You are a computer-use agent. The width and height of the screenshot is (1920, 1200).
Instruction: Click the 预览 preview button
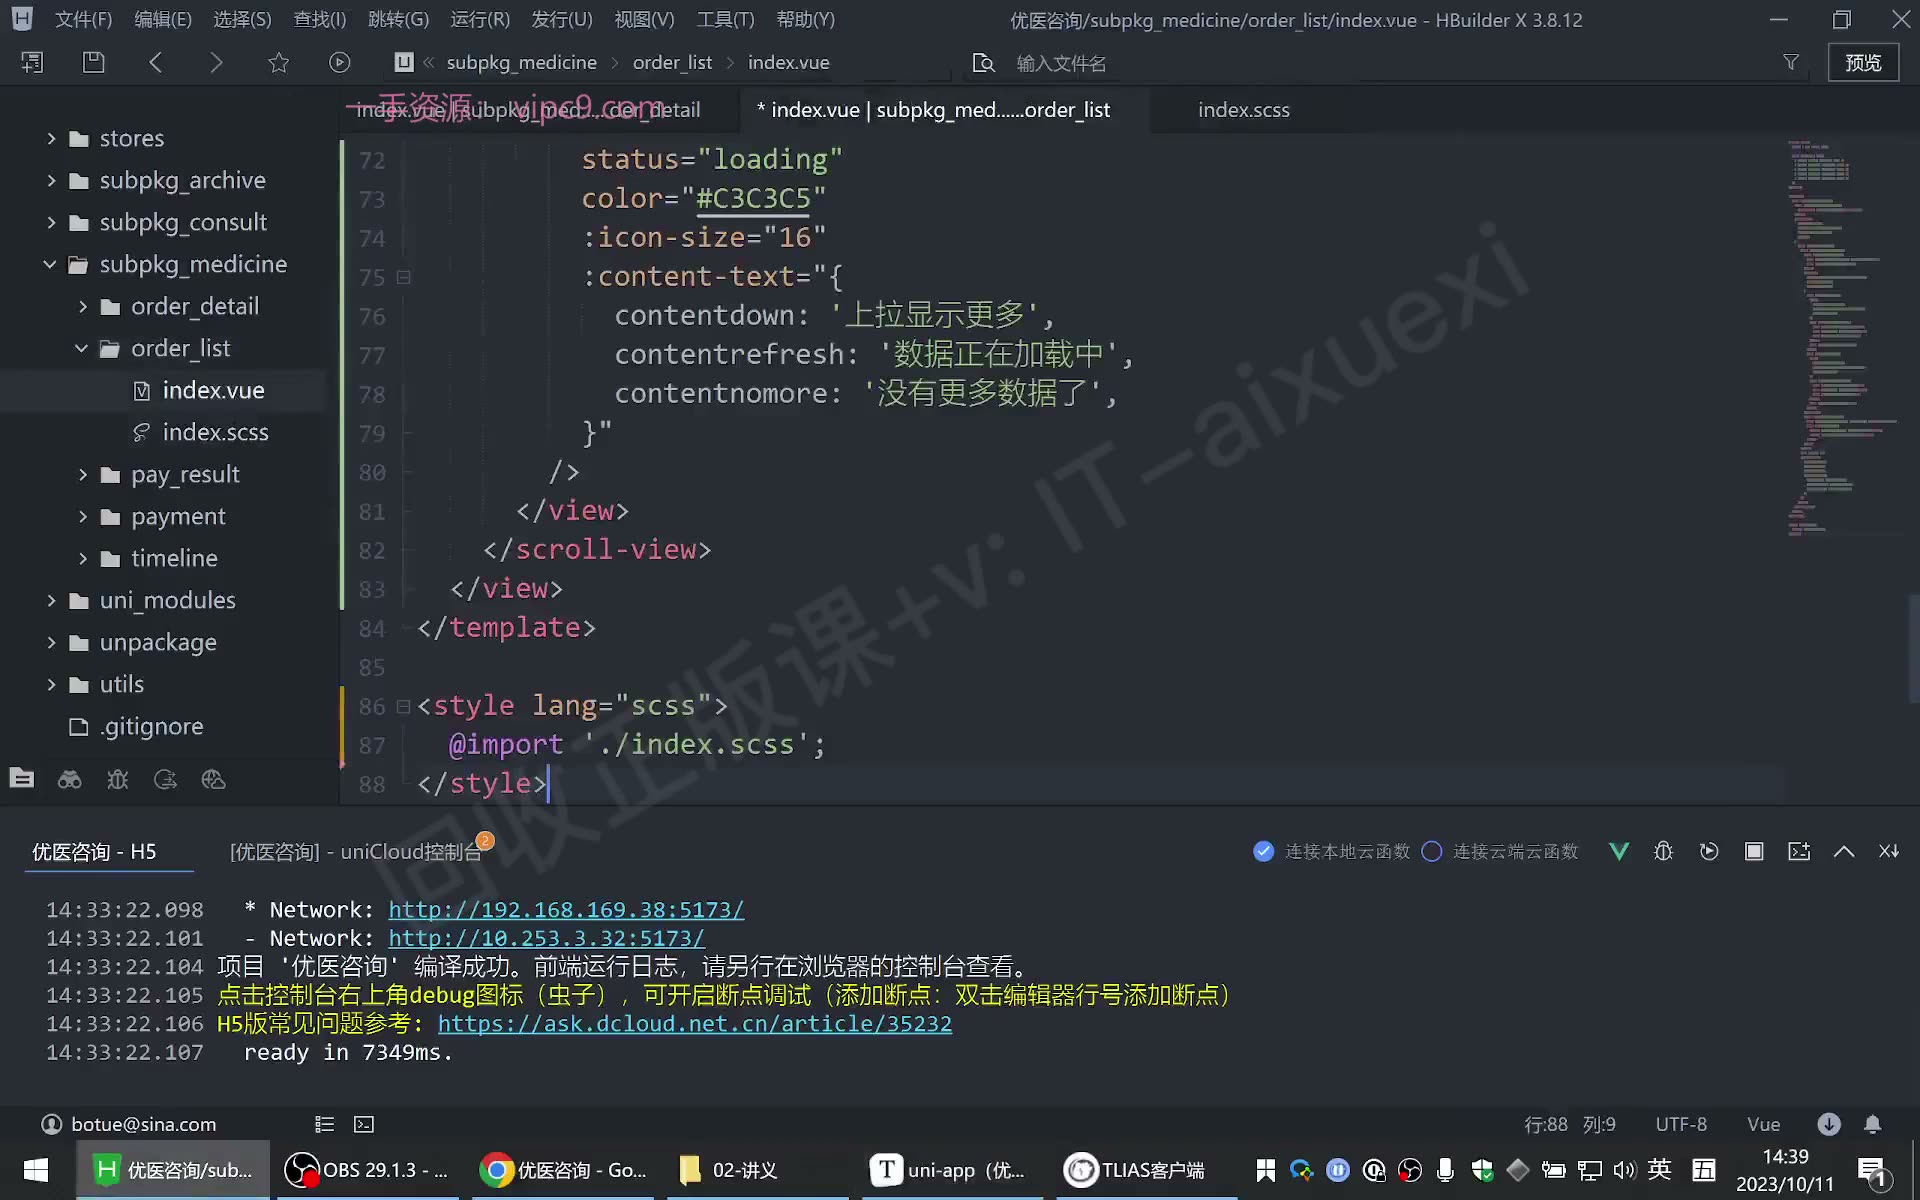(1863, 62)
